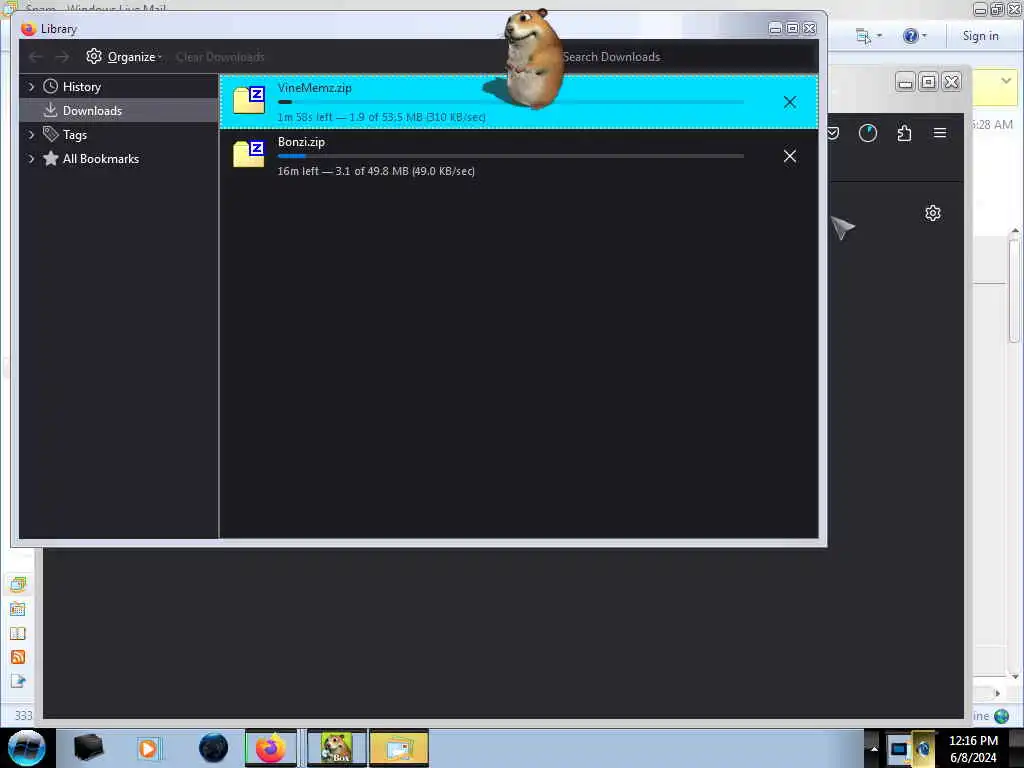Viewport: 1024px width, 768px height.
Task: Open the Firefox hamburger application menu
Action: click(940, 133)
